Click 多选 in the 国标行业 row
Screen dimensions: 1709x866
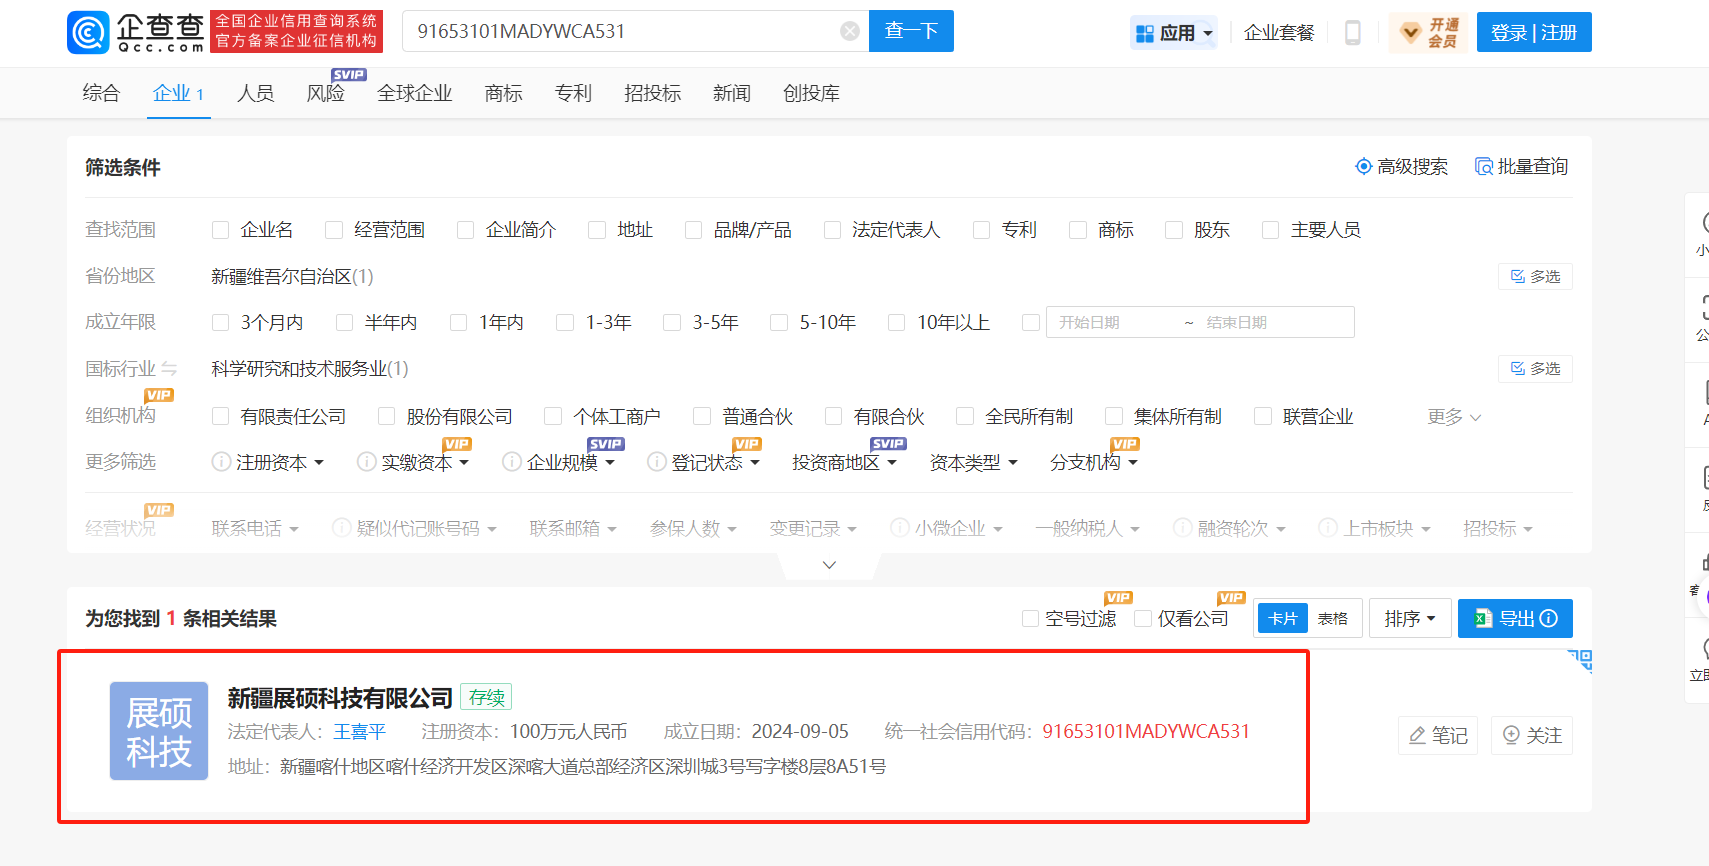1535,369
